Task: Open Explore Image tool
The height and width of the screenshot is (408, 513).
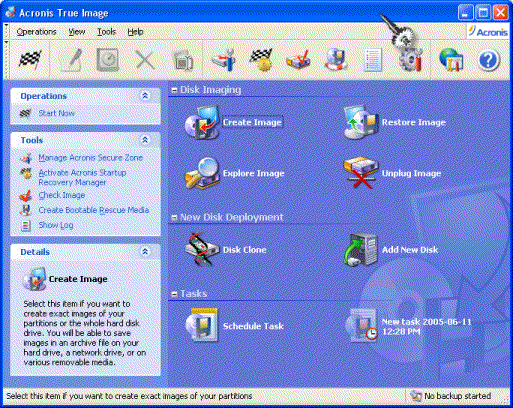Action: pos(202,173)
